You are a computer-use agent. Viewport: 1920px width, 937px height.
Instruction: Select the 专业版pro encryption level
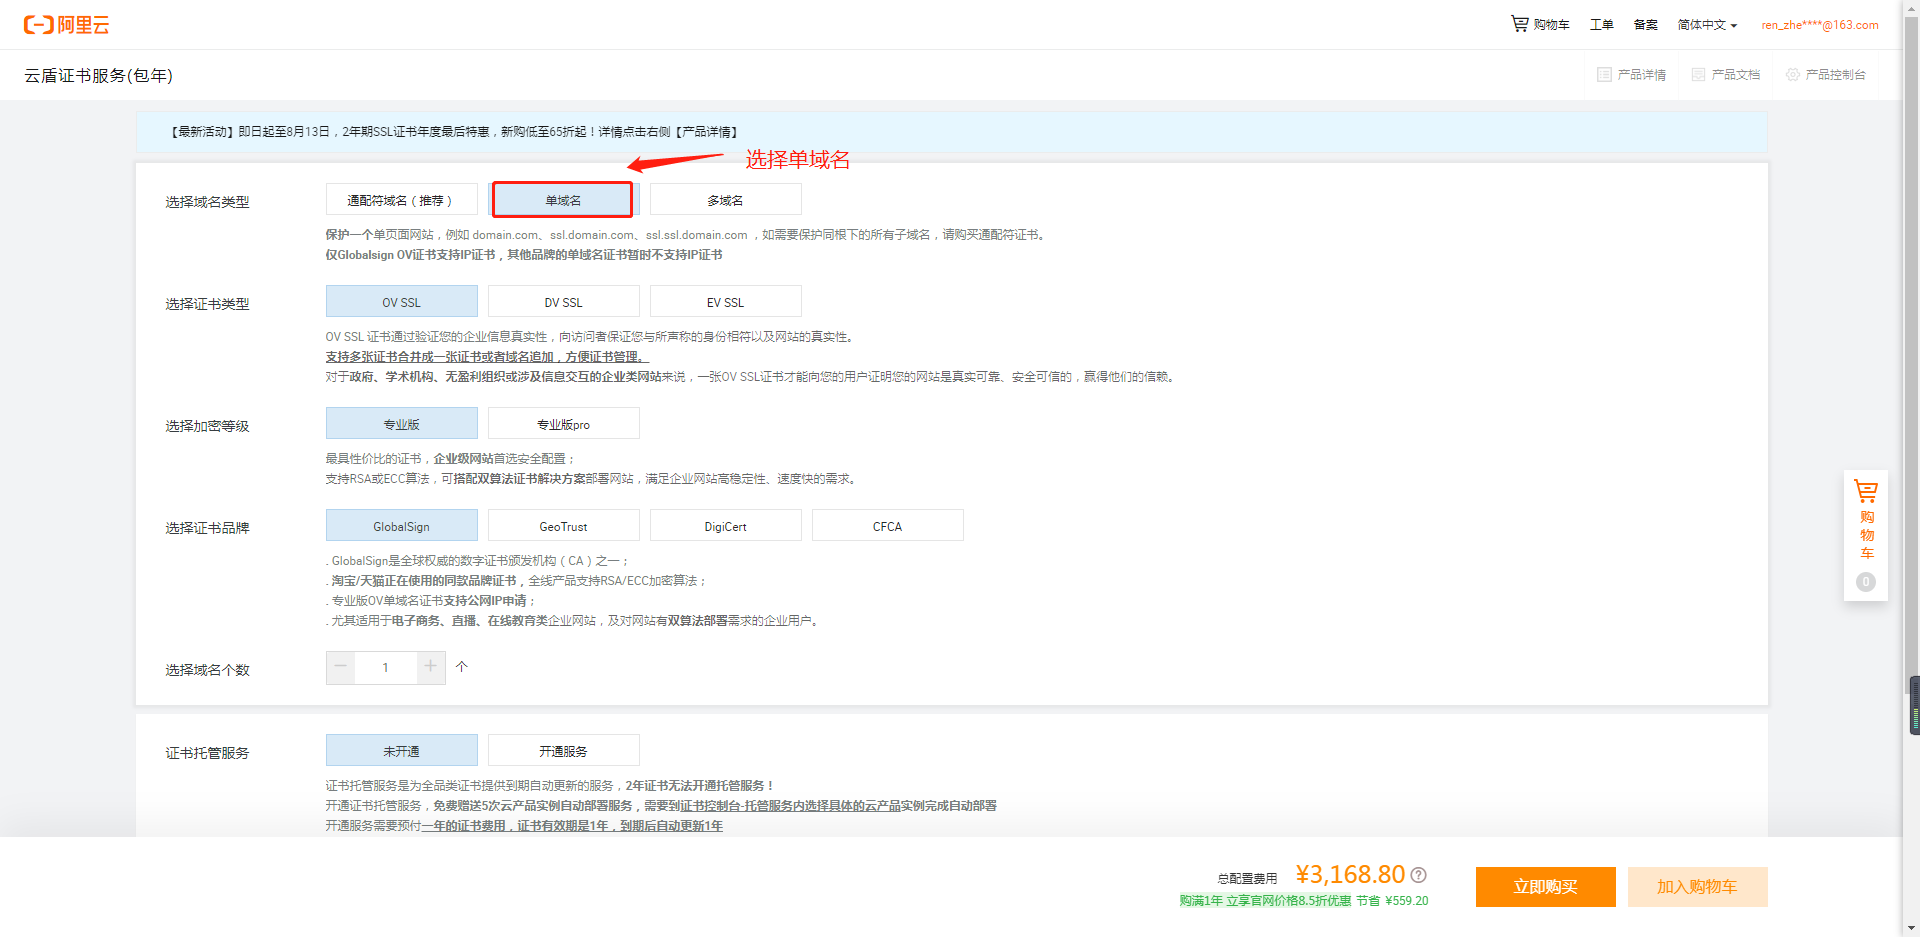pyautogui.click(x=563, y=424)
